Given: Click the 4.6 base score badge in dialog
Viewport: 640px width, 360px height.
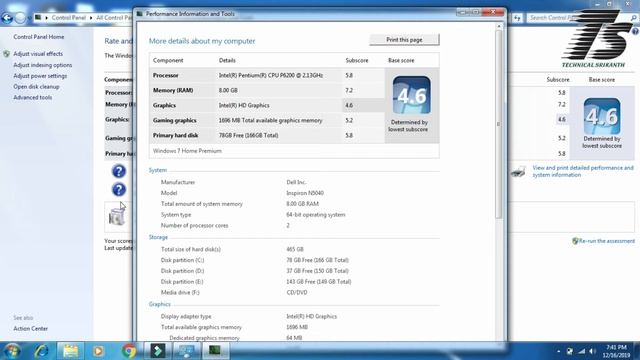Looking at the screenshot, I should 411,95.
